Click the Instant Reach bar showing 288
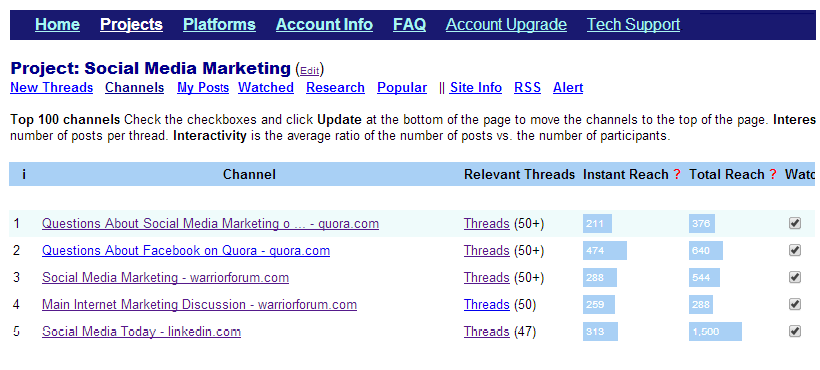This screenshot has height=370, width=820. click(x=600, y=278)
